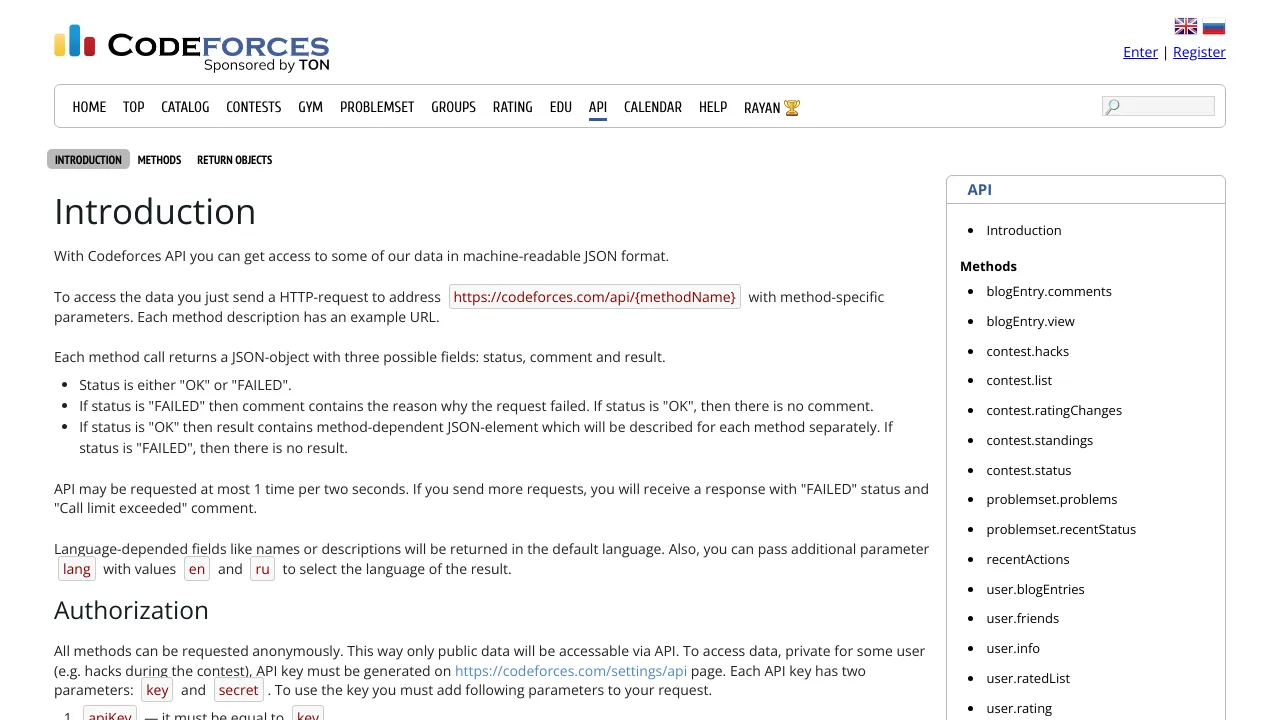
Task: Open the RATING menu item
Action: (x=513, y=107)
